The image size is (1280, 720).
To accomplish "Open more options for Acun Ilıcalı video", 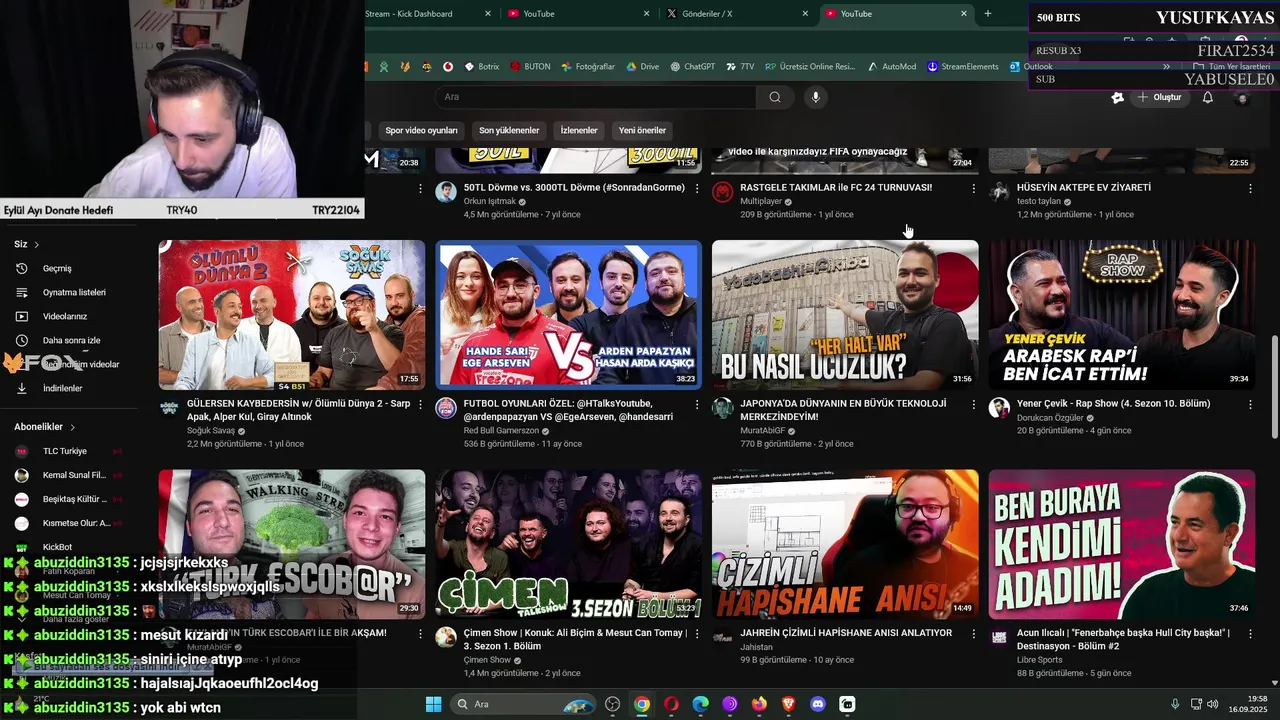I will coord(1250,633).
